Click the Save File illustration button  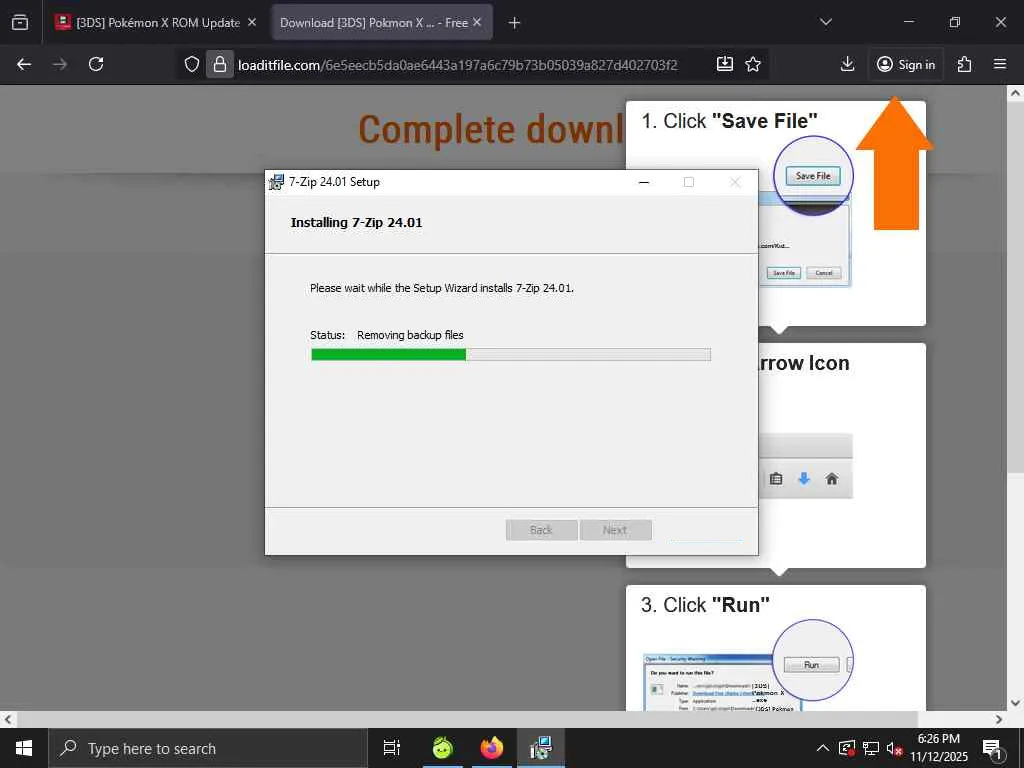point(813,176)
